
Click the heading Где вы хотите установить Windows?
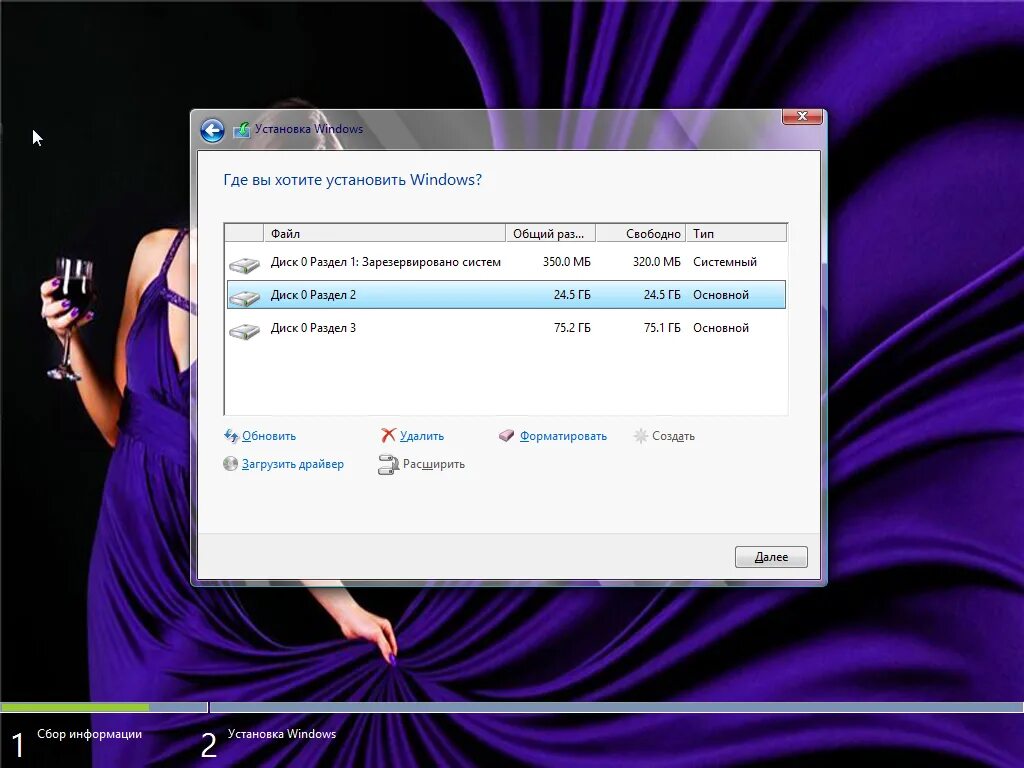353,180
